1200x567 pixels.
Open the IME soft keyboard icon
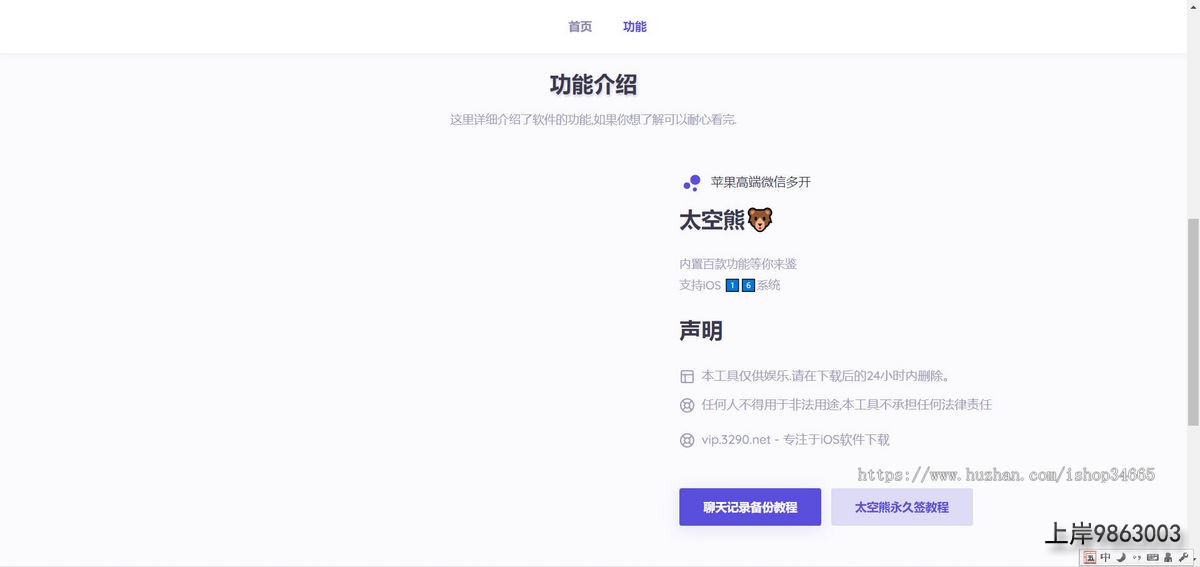tap(1152, 557)
